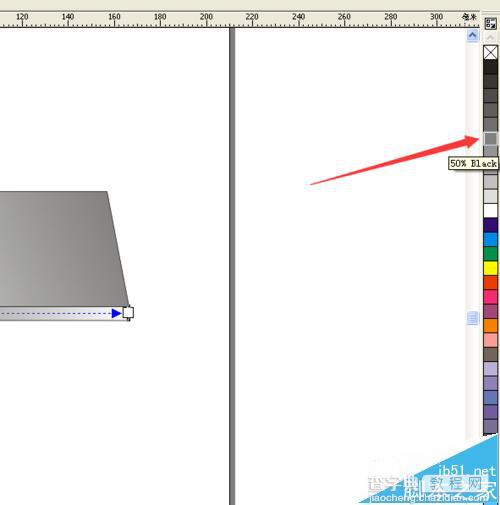Choose the bright blue palette swatch
This screenshot has height=505, width=500.
(490, 239)
